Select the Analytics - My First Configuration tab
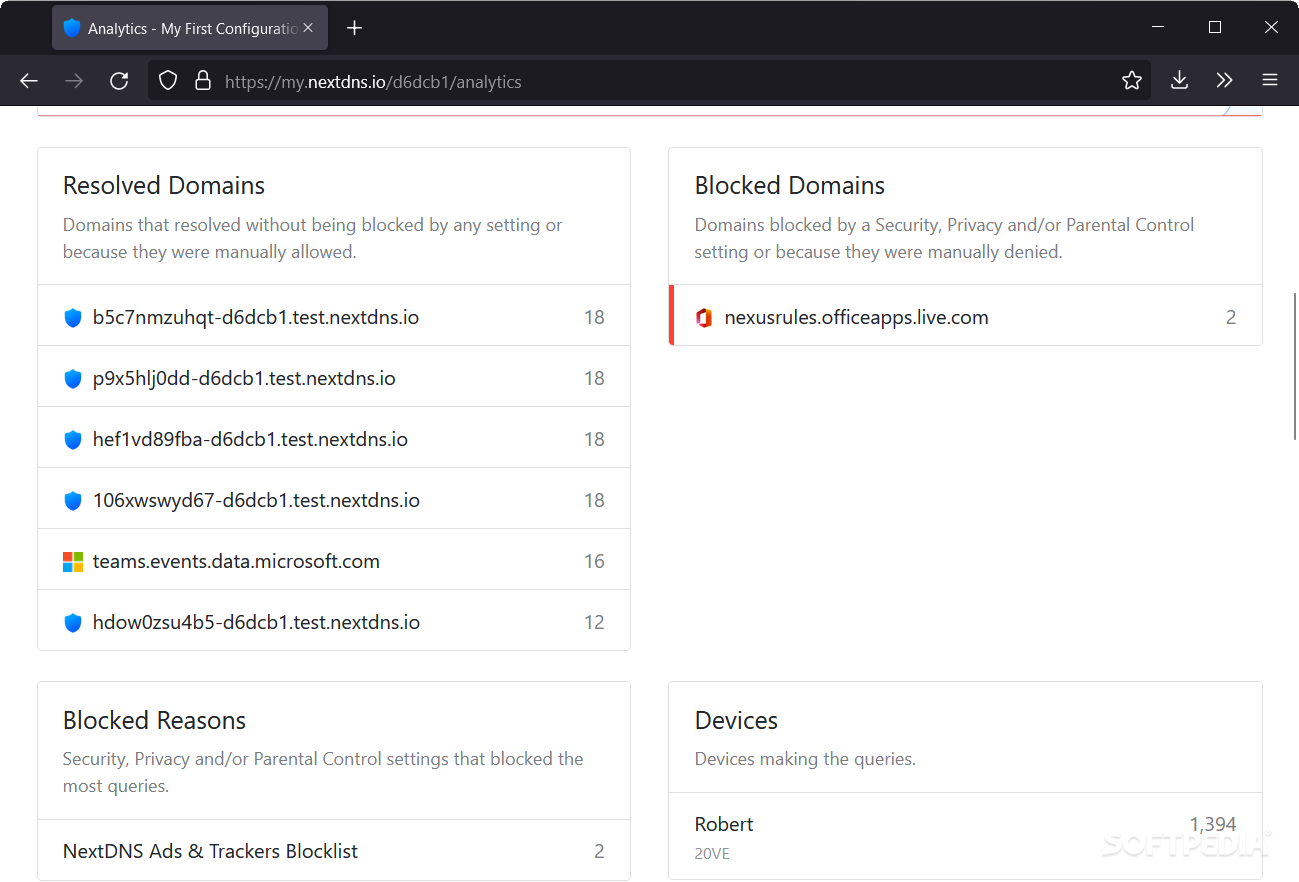Screen dimensions: 1299x882 189,29
